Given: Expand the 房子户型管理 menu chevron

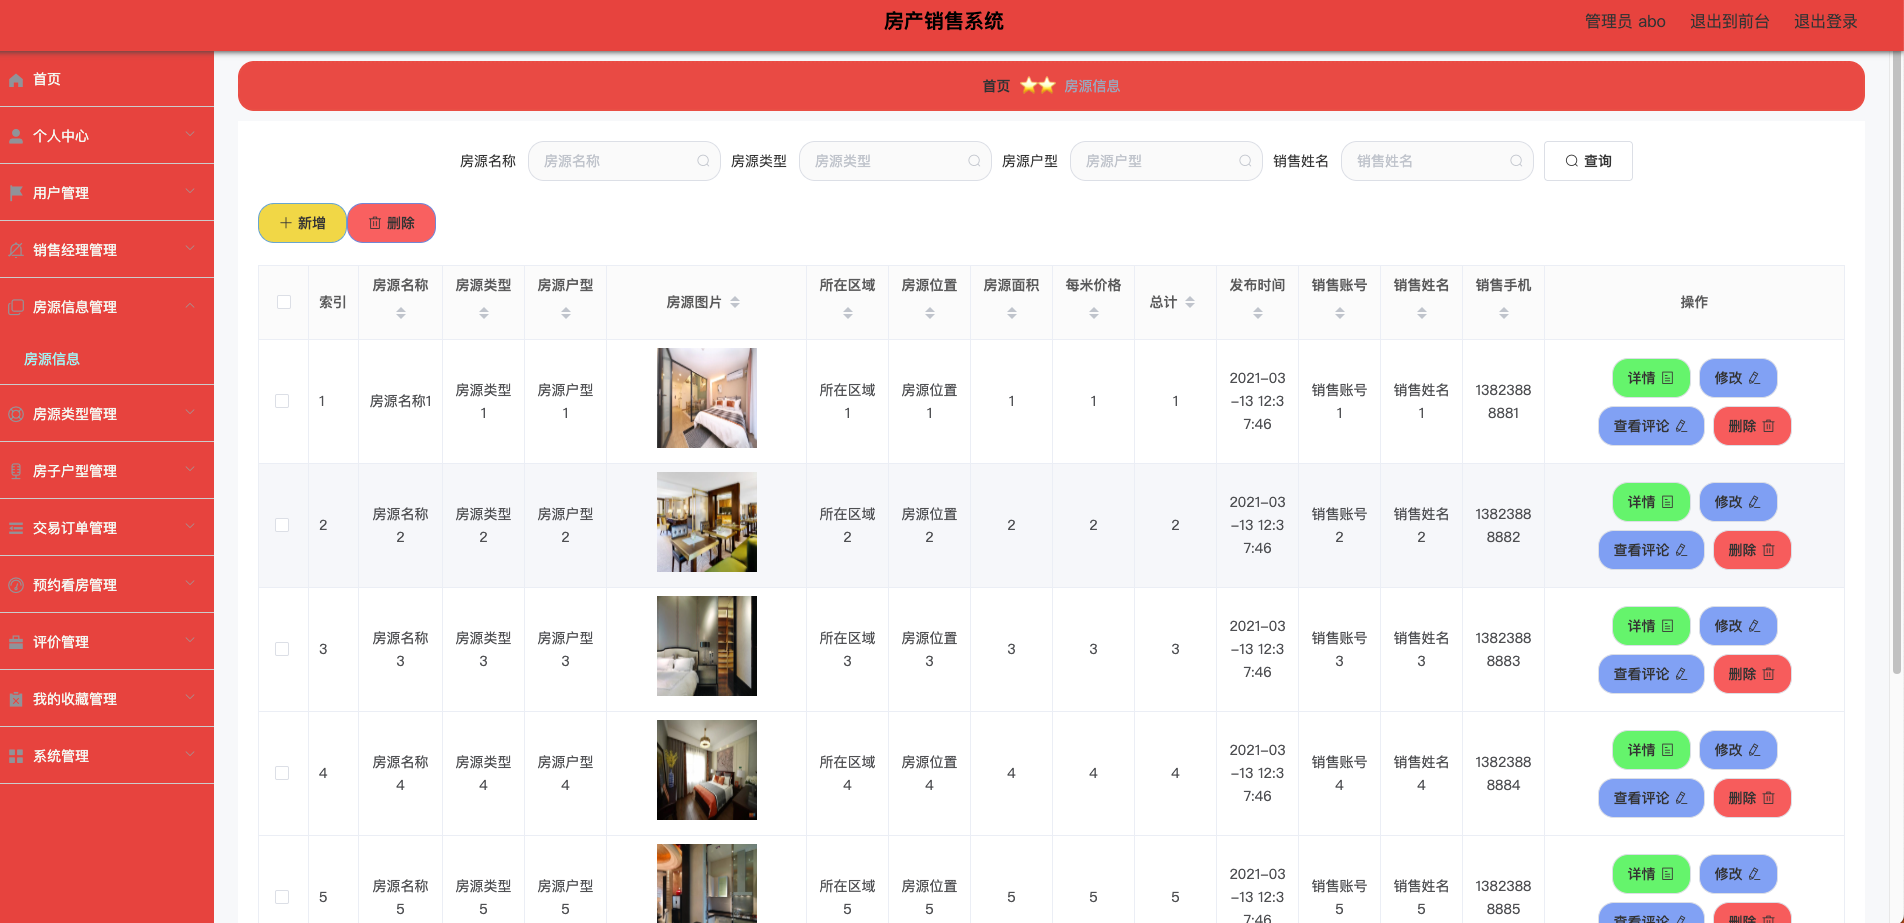Looking at the screenshot, I should click(x=190, y=469).
